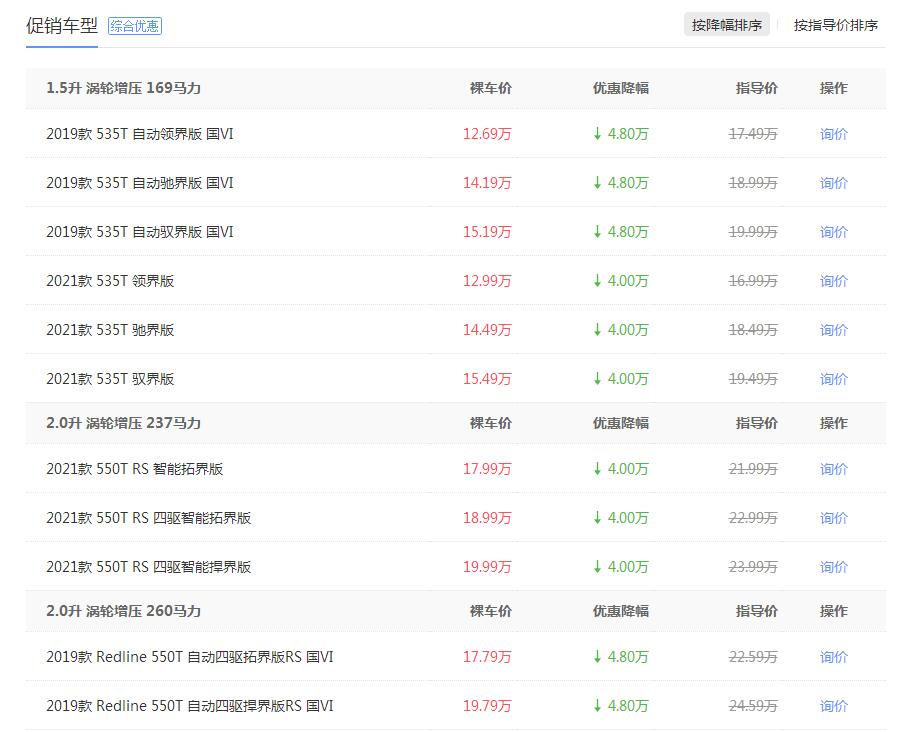Click the 2.0升 涡轮增压 237马力 group header
The height and width of the screenshot is (732, 900).
click(123, 423)
